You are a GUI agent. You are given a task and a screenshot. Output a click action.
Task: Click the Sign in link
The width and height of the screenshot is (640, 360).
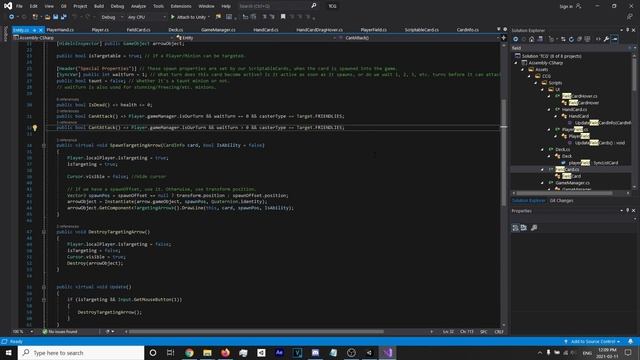(566, 6)
